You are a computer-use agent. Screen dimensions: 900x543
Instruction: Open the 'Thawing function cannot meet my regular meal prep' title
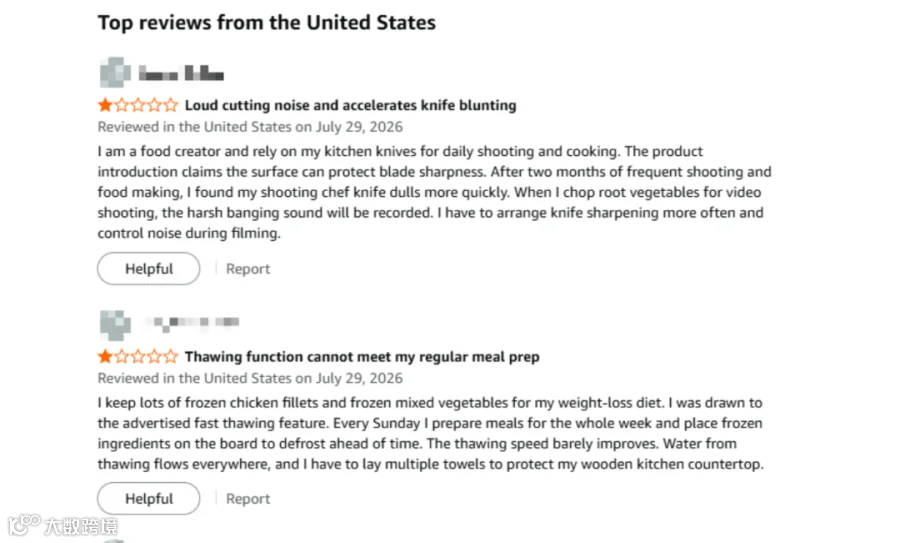click(362, 356)
